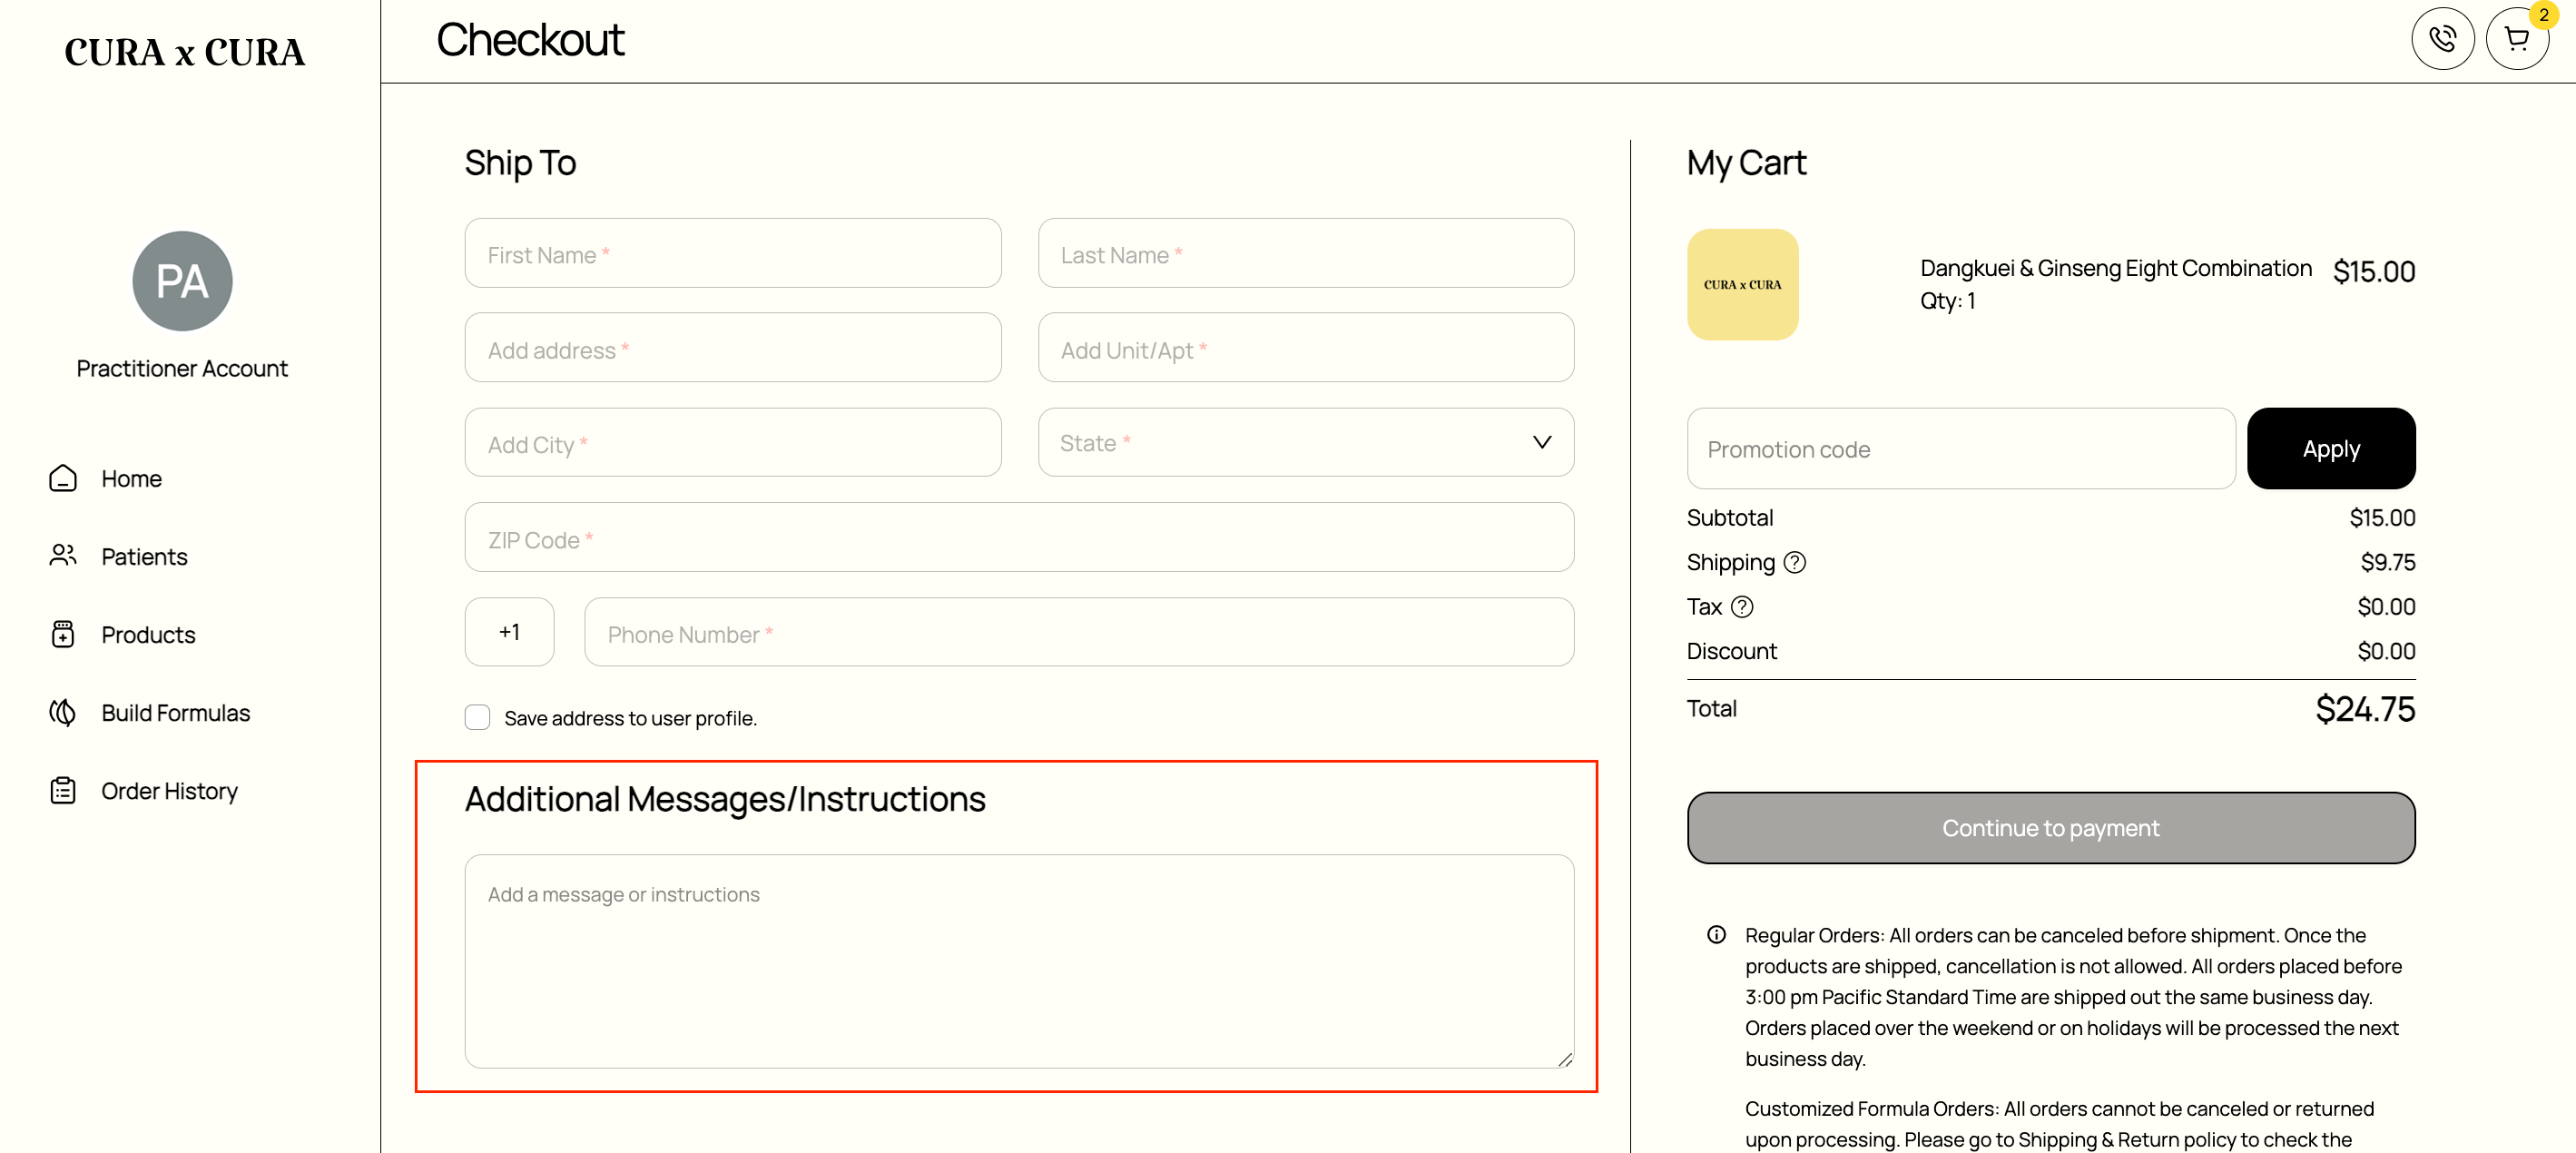The width and height of the screenshot is (2576, 1153).
Task: Open the shopping cart icon
Action: click(2516, 39)
